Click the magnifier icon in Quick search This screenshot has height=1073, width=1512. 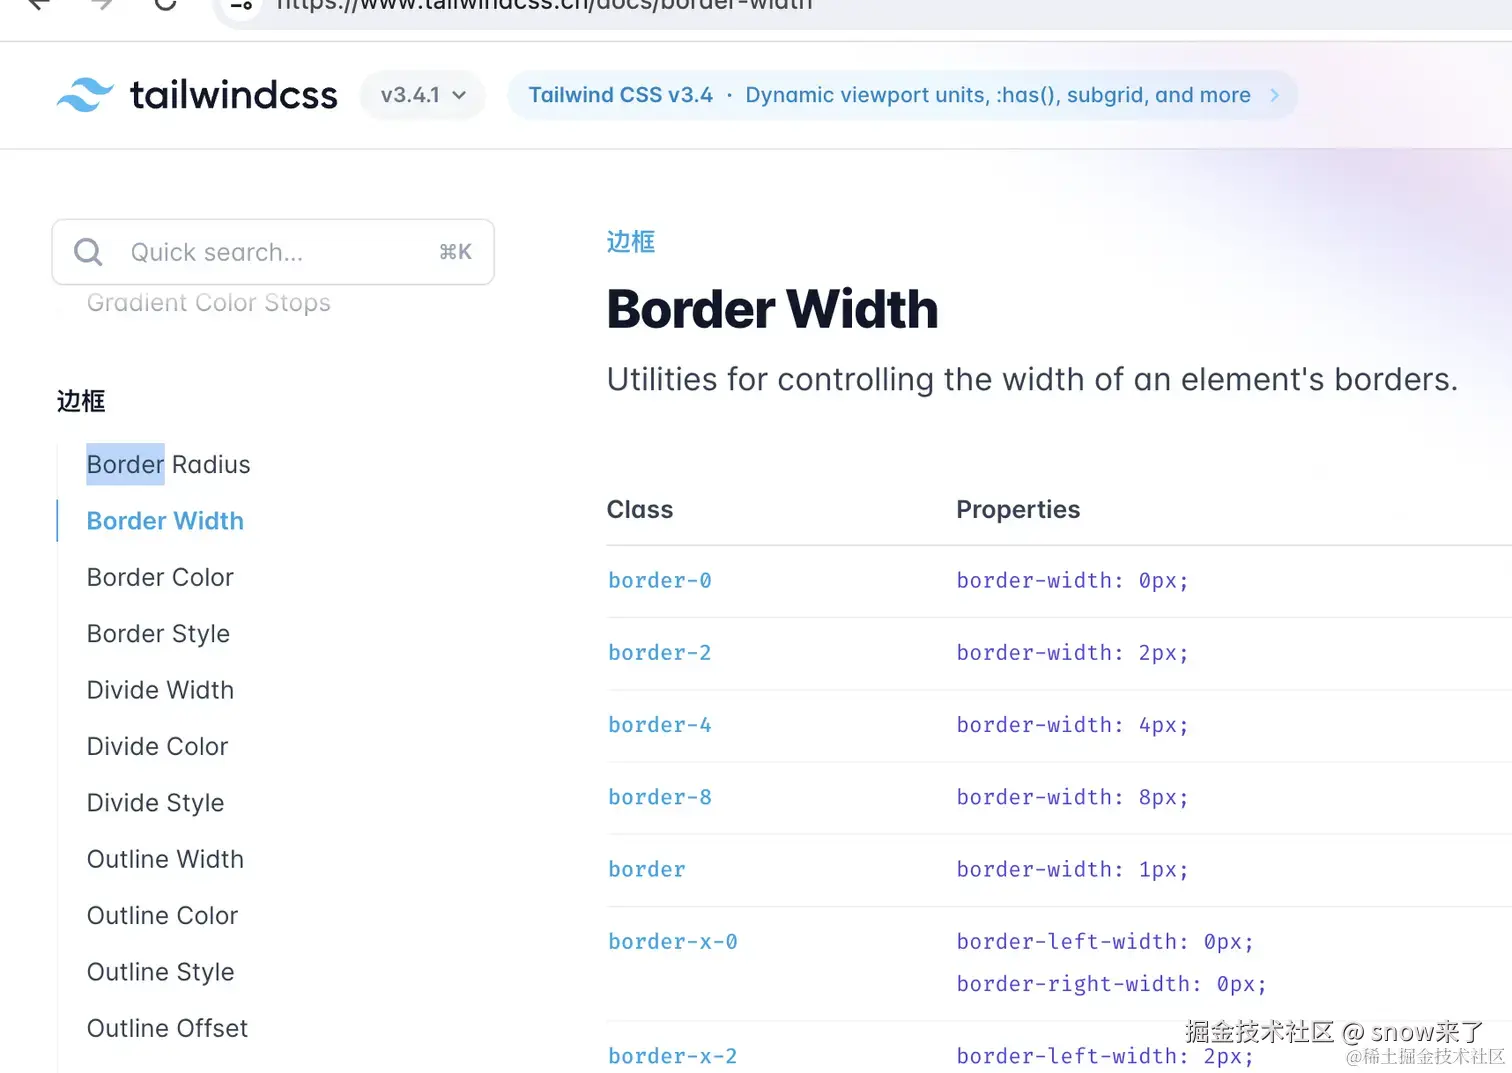click(88, 252)
